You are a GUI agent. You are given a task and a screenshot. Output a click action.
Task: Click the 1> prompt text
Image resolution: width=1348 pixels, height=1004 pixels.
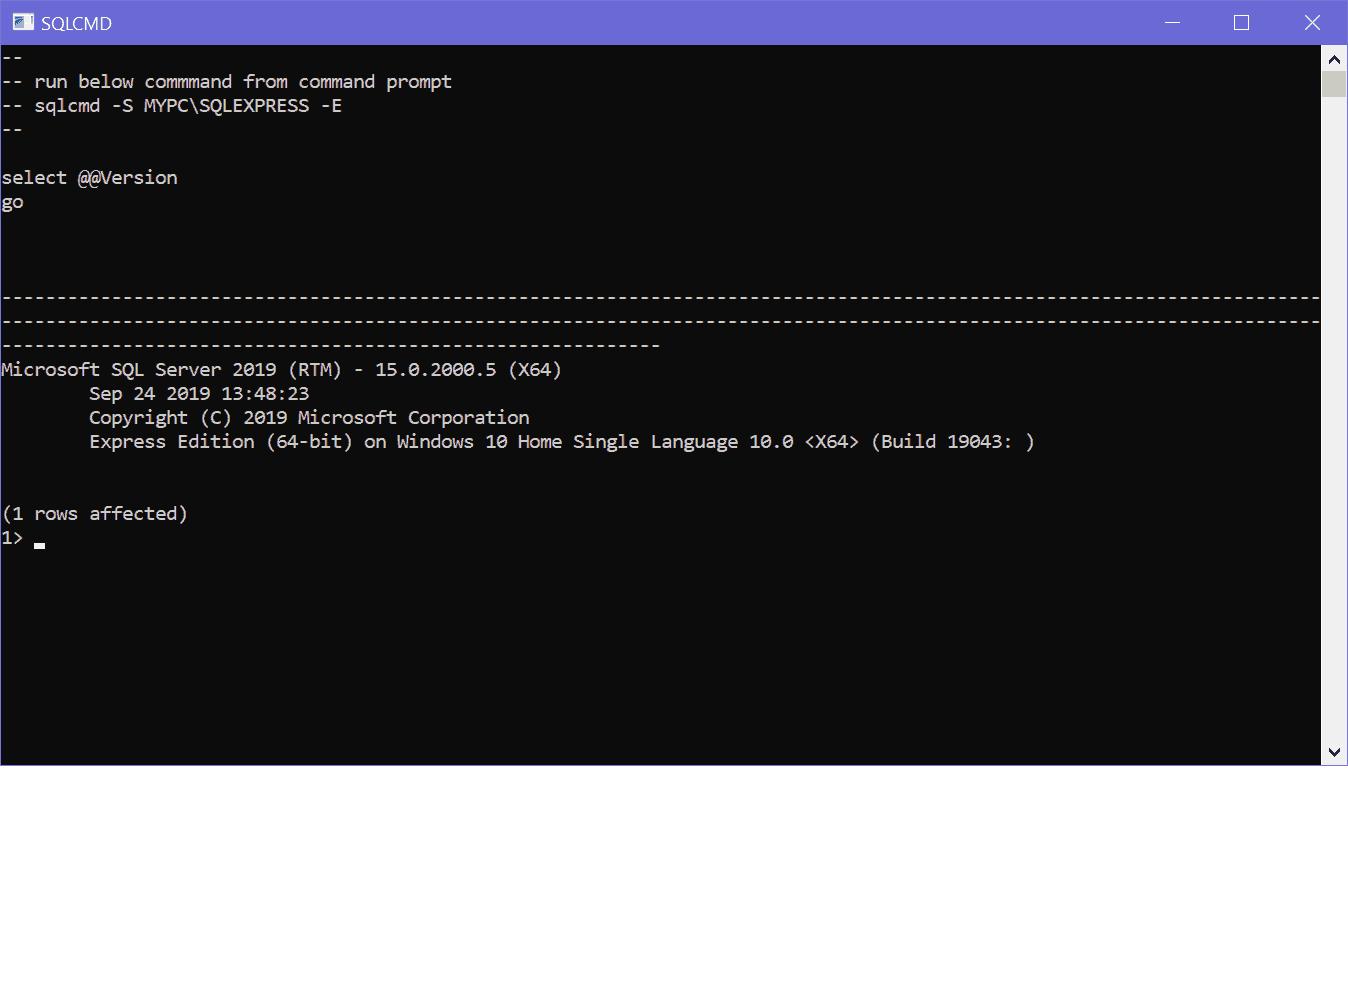pos(13,537)
